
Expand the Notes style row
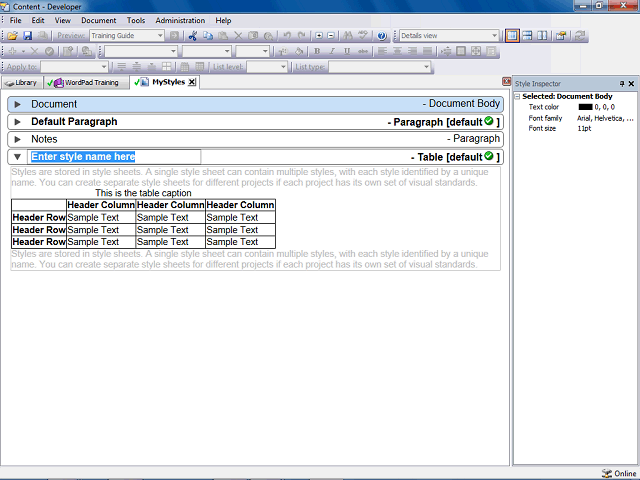[x=18, y=140]
